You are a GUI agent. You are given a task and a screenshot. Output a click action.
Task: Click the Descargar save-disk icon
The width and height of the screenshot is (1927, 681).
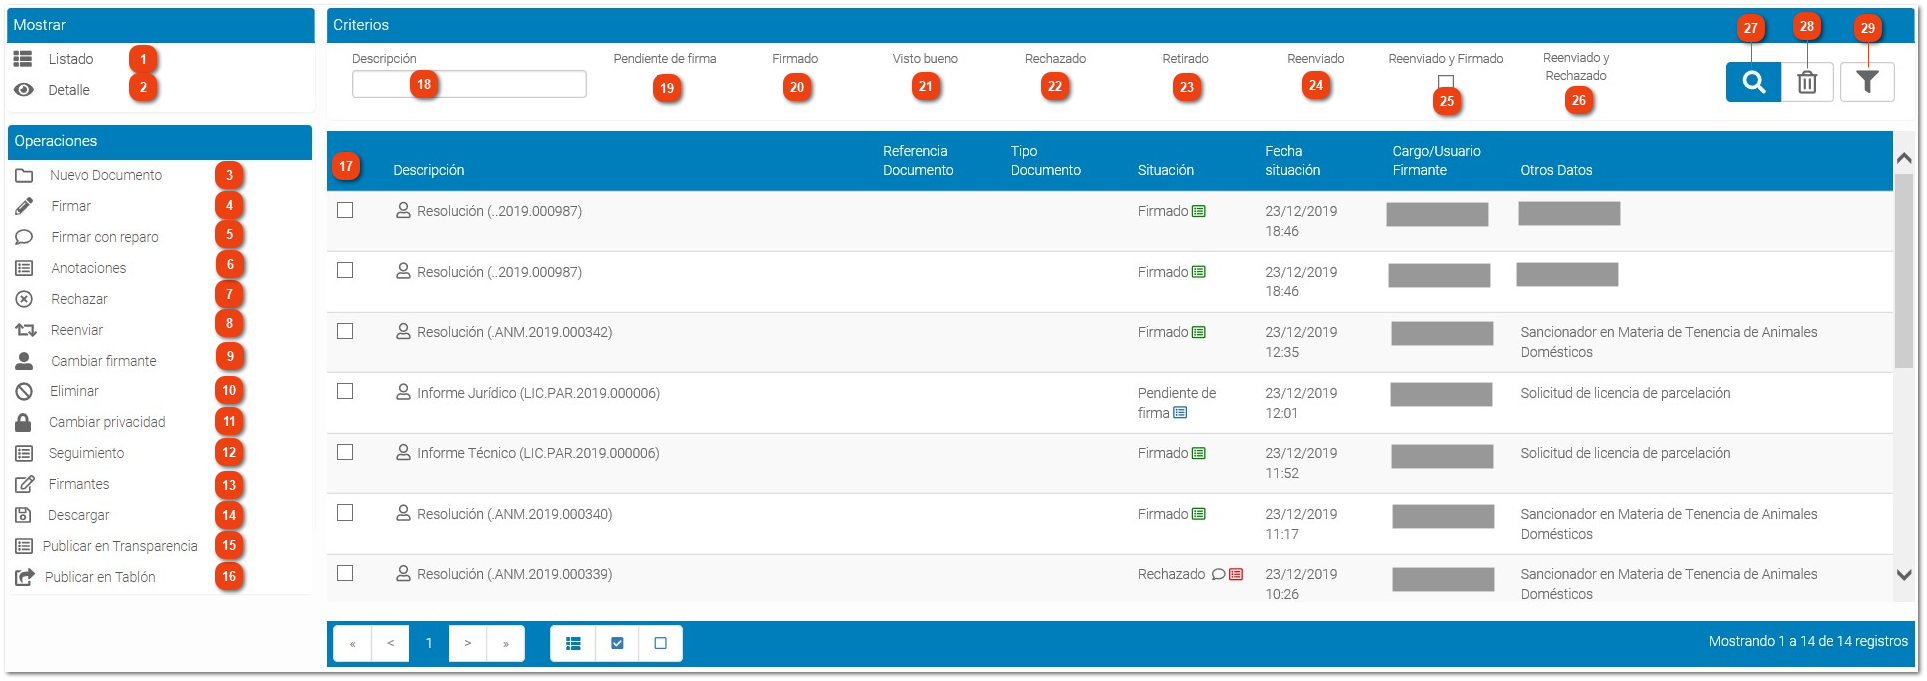(24, 515)
